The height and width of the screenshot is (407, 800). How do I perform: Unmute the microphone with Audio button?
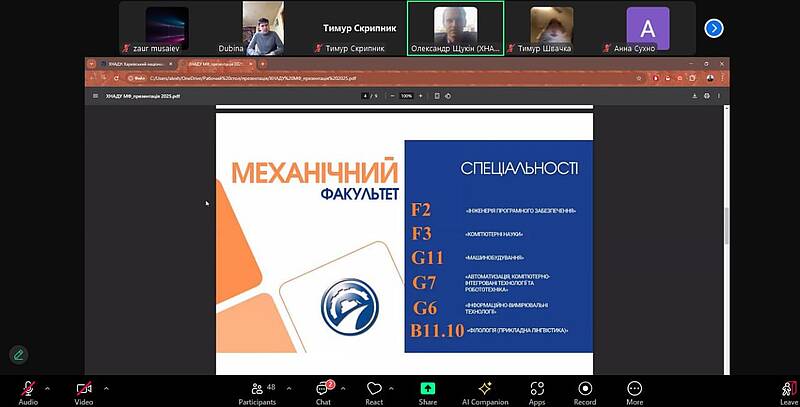pyautogui.click(x=28, y=393)
